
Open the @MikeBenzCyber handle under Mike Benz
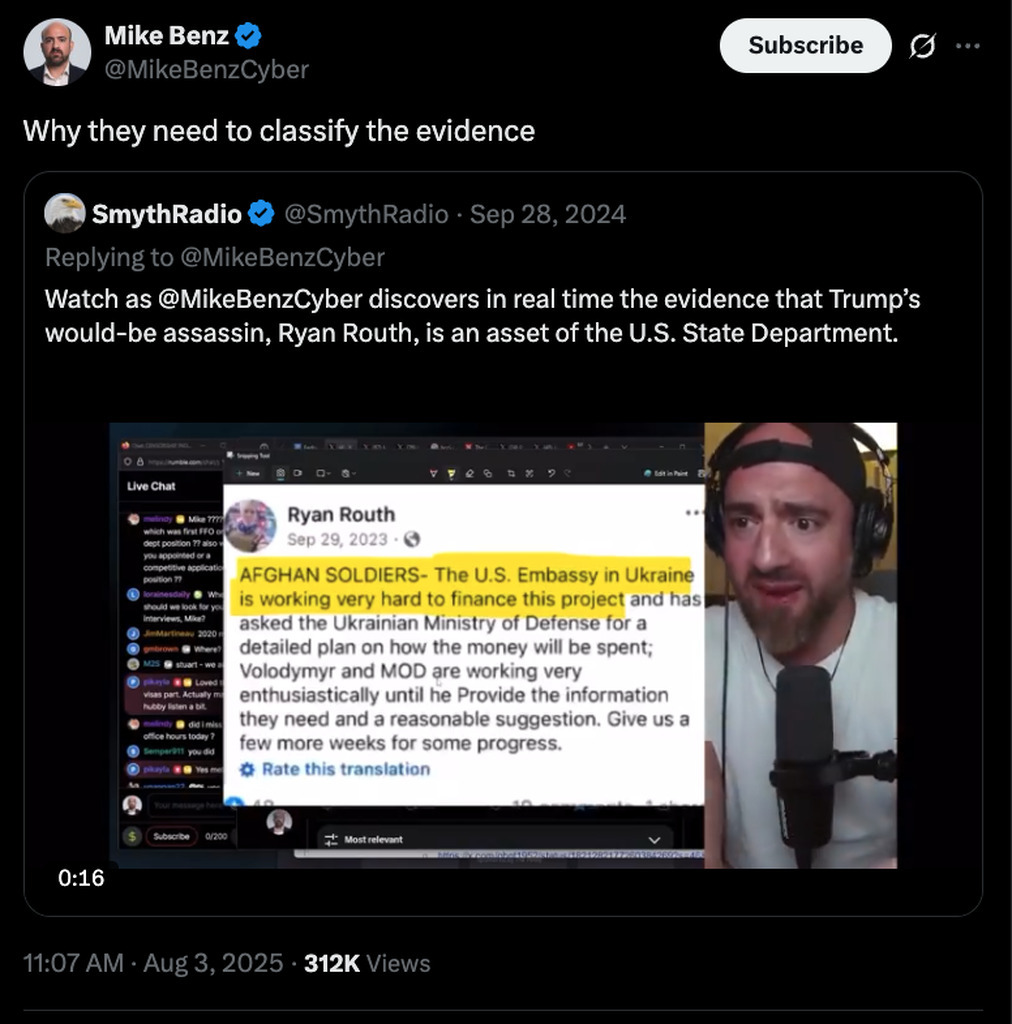(x=206, y=69)
